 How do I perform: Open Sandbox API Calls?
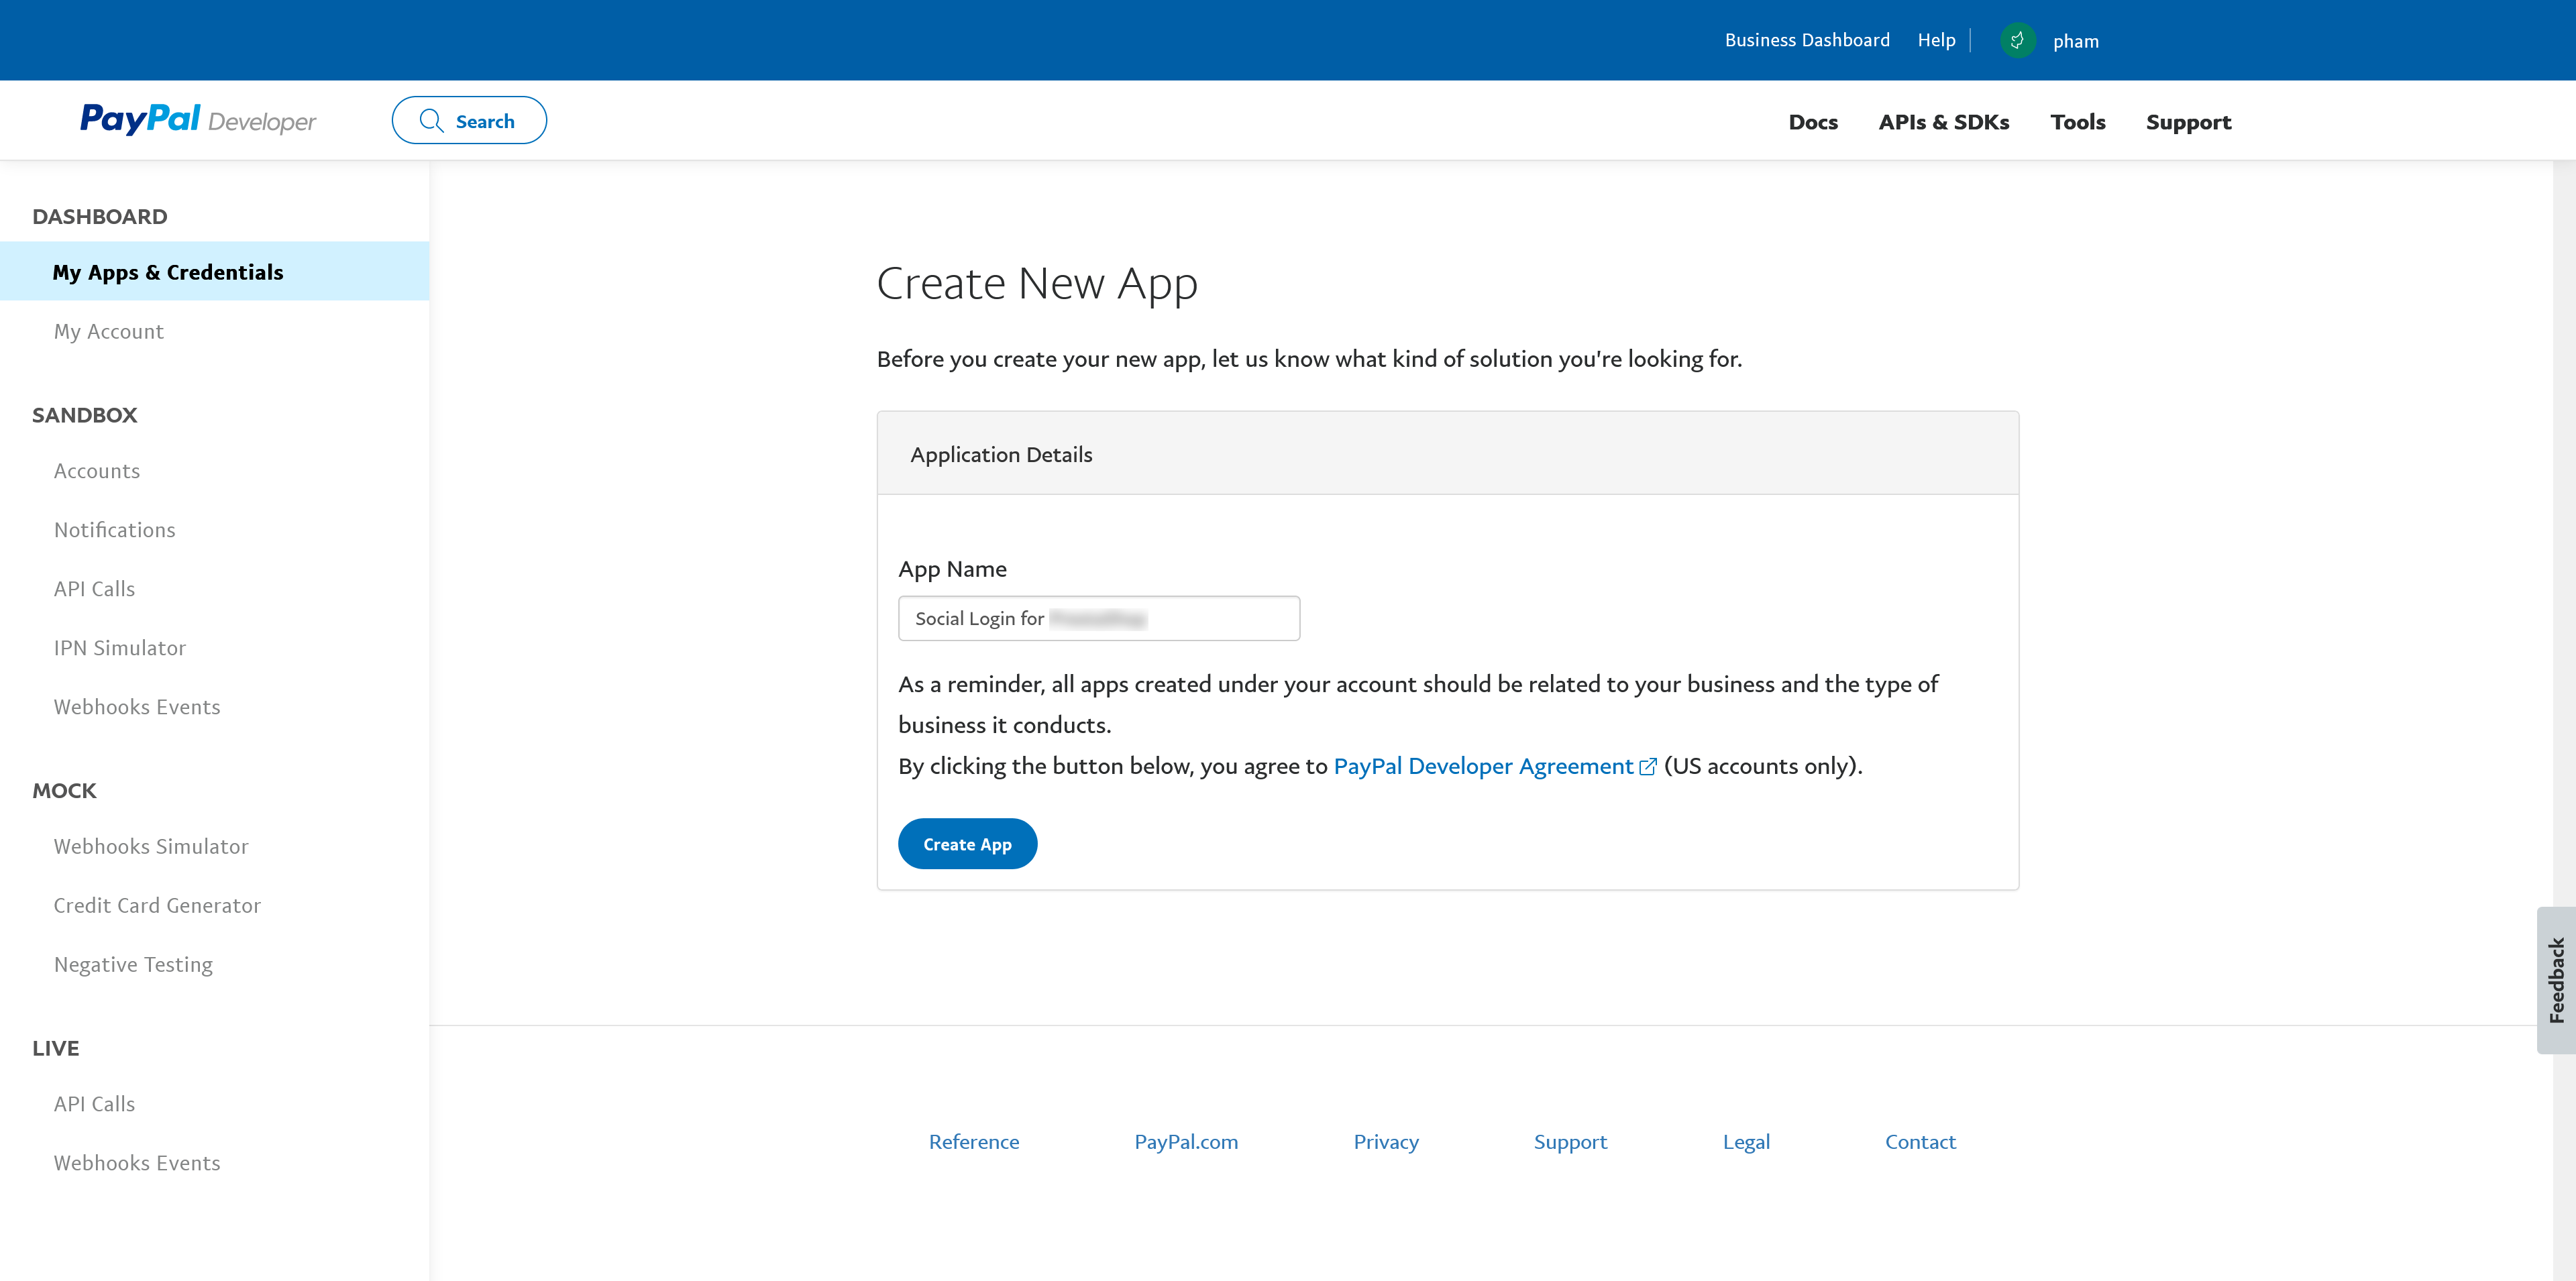94,589
